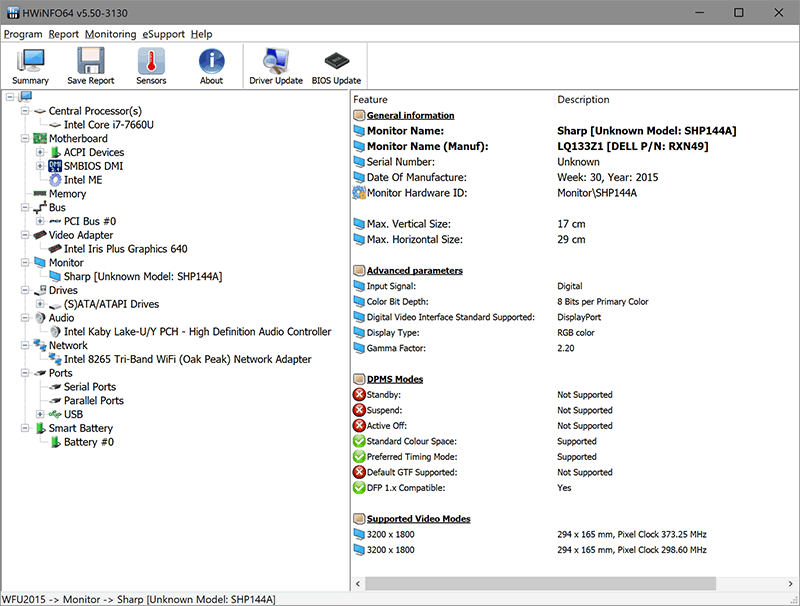This screenshot has width=800, height=606.
Task: Expand the ACPI Devices node
Action: click(x=40, y=152)
